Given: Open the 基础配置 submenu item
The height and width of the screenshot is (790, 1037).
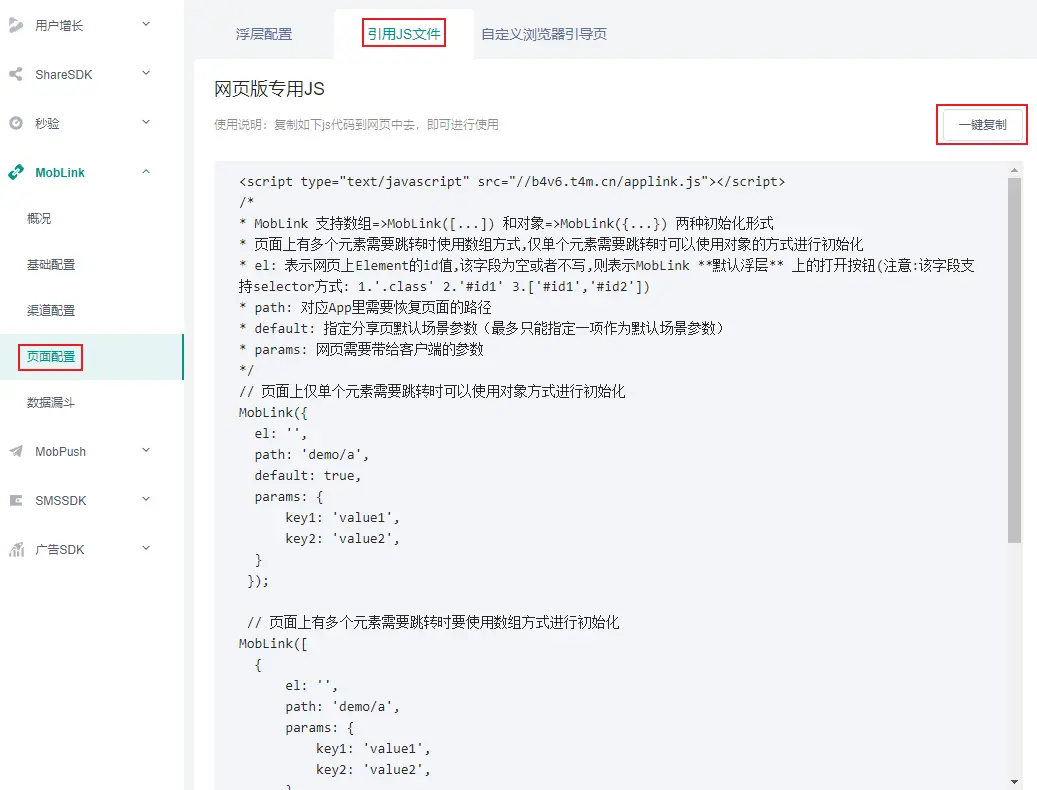Looking at the screenshot, I should 51,264.
